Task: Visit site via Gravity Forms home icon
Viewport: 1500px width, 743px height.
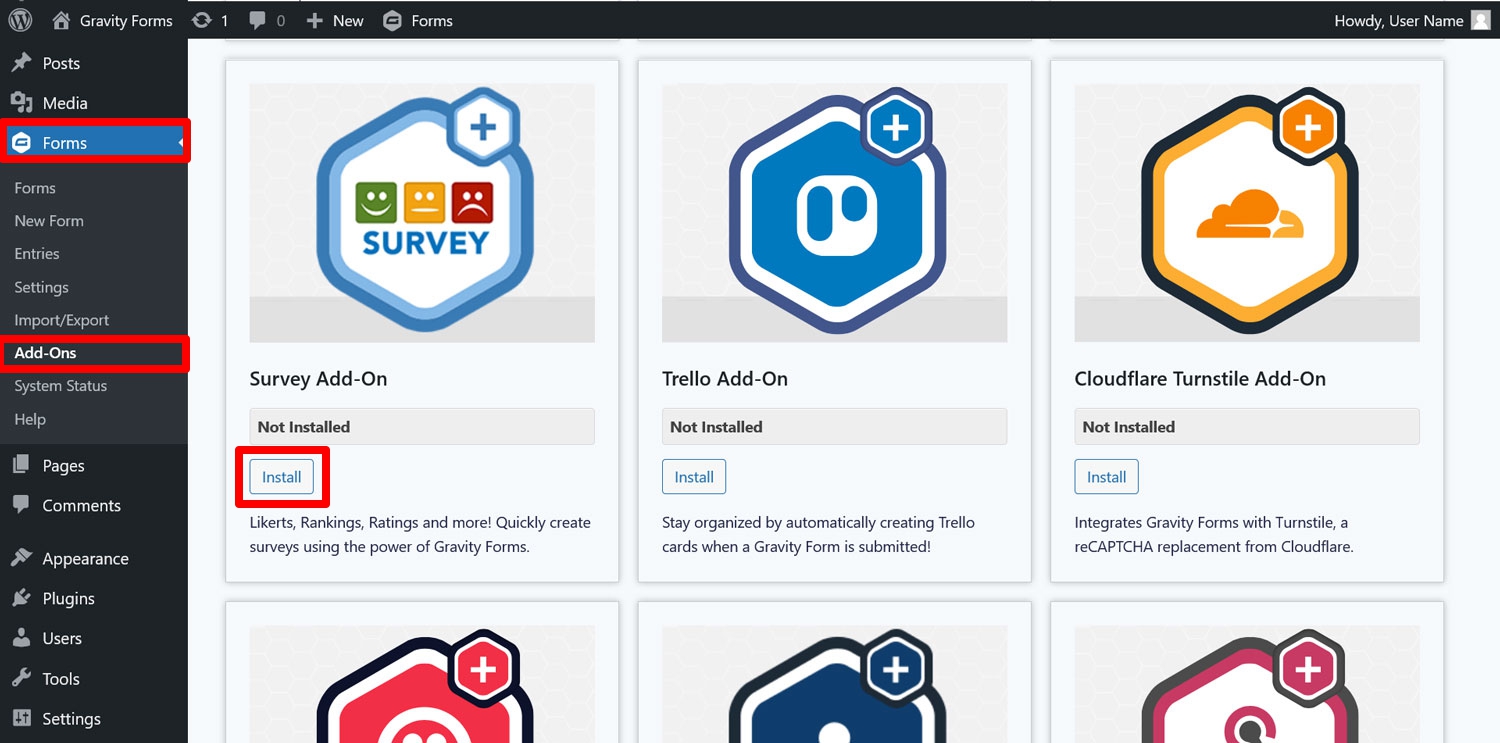Action: (x=61, y=20)
